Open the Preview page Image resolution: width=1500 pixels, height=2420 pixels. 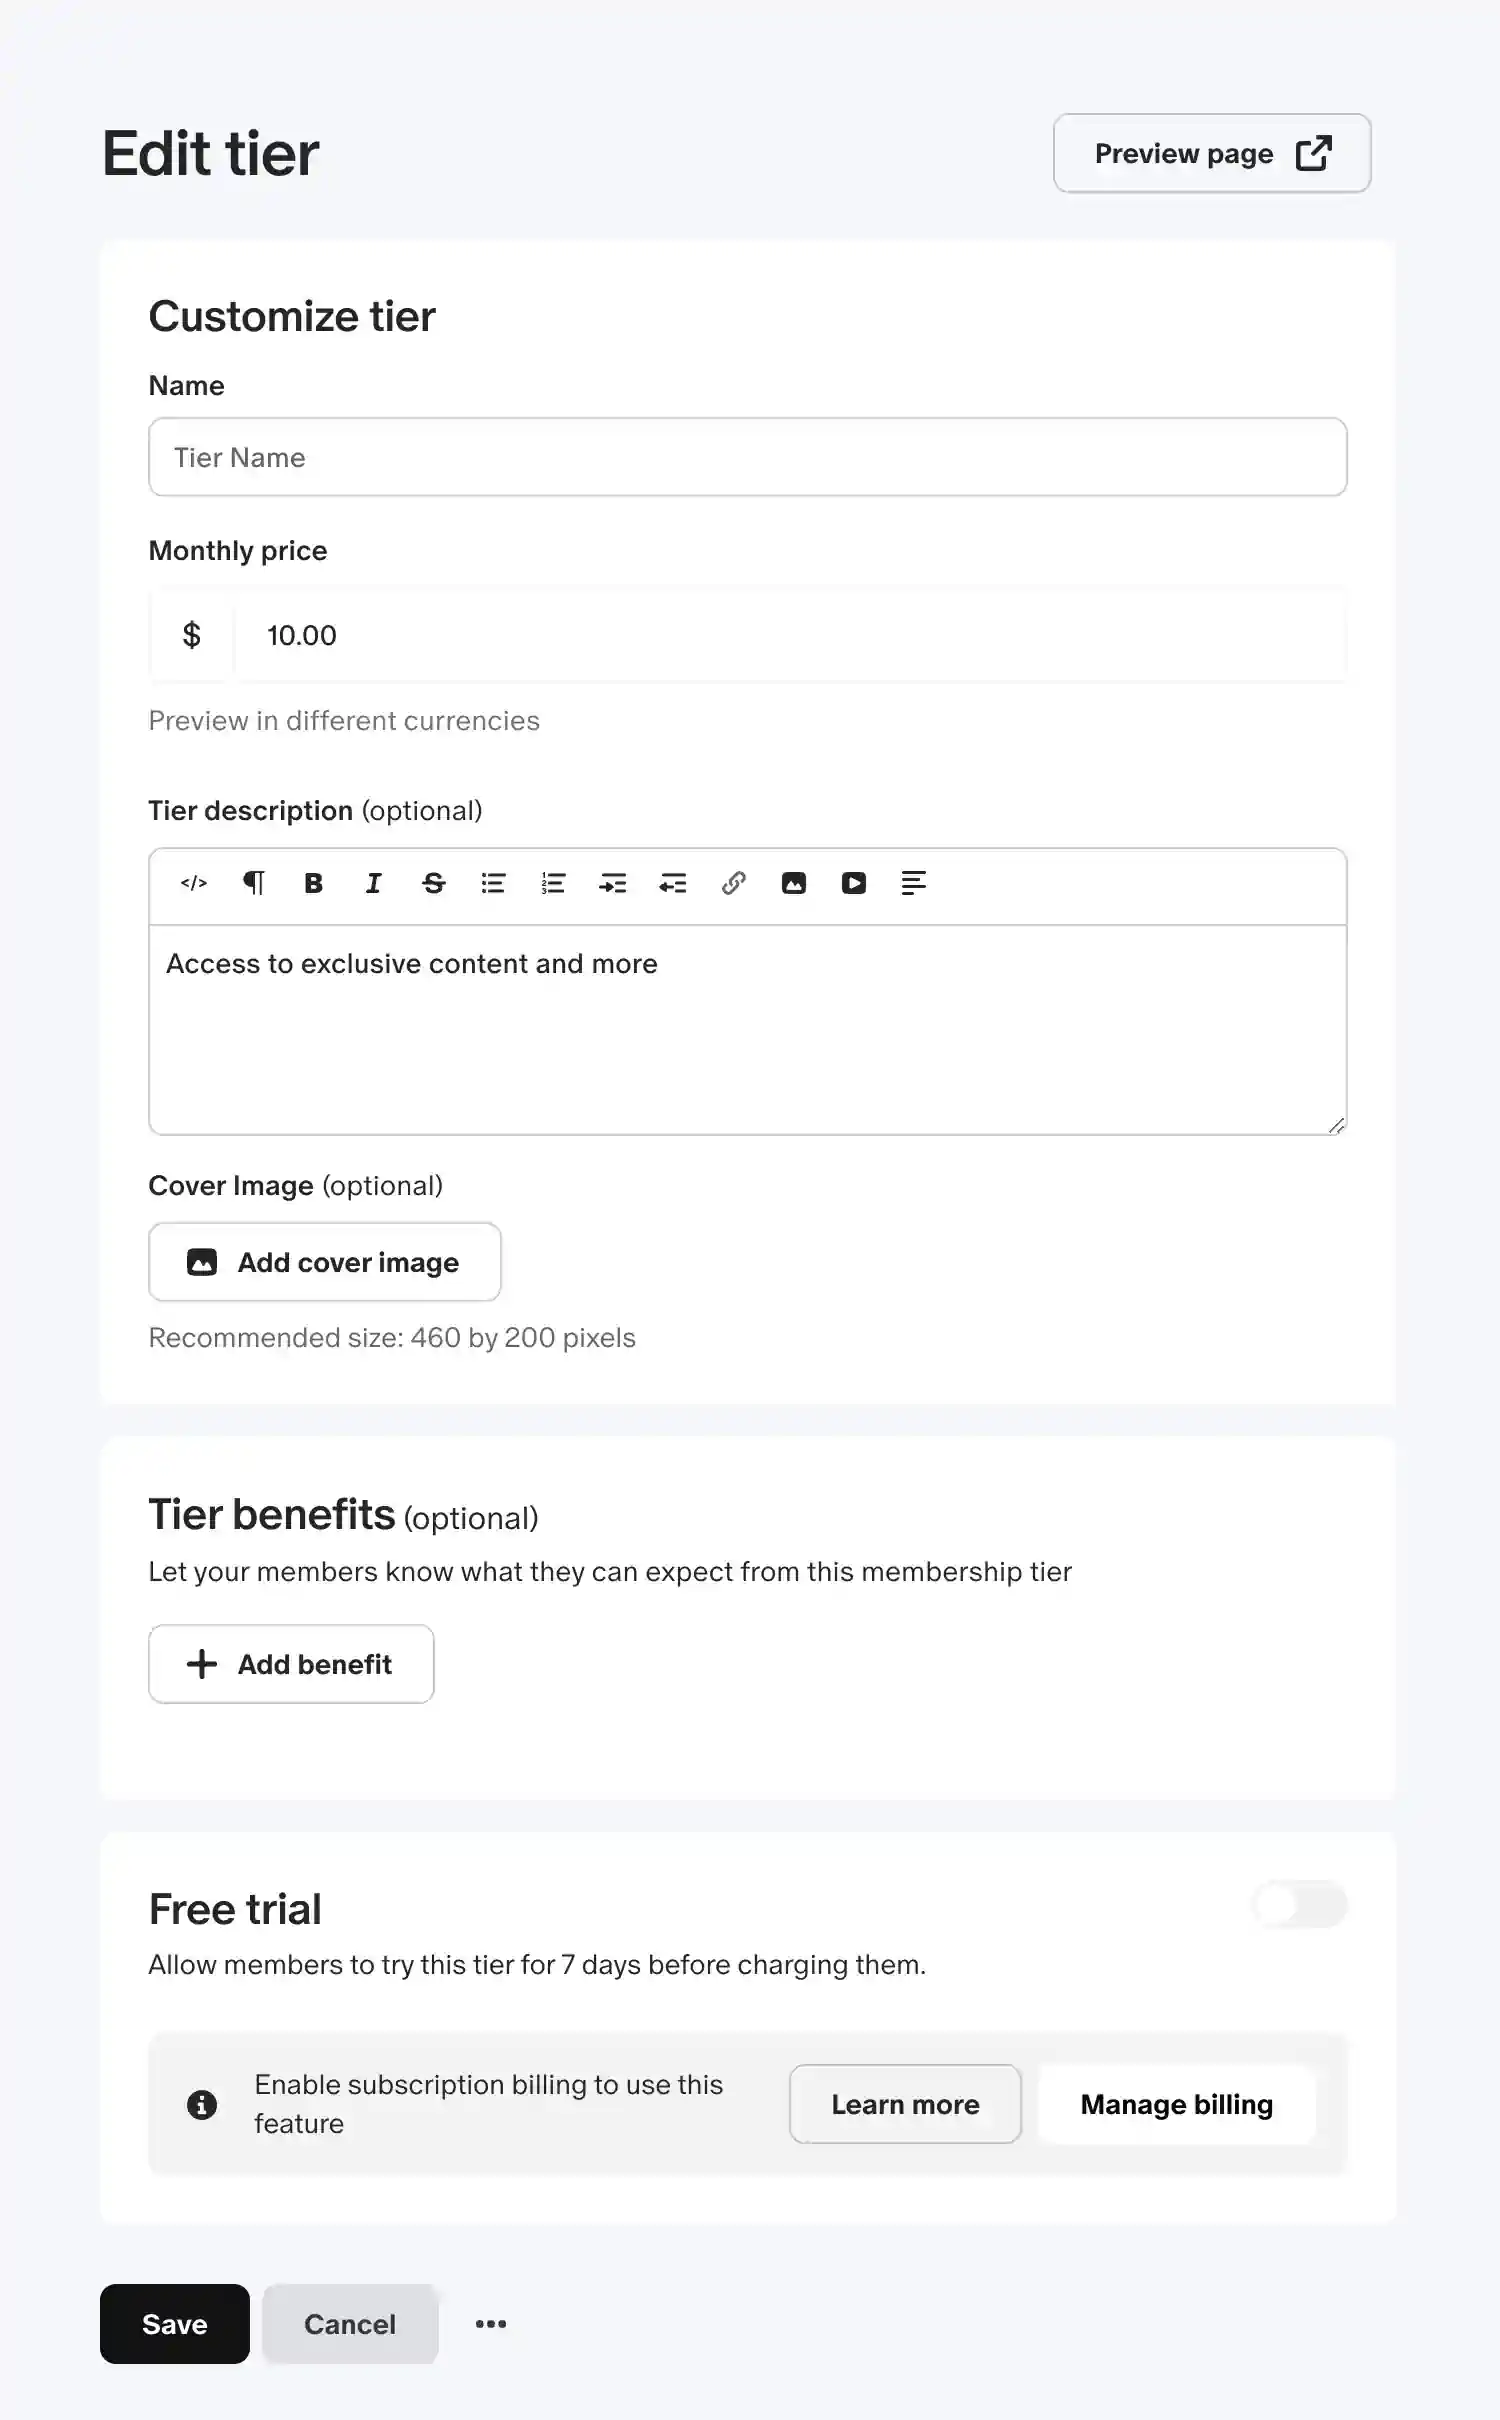(x=1211, y=153)
